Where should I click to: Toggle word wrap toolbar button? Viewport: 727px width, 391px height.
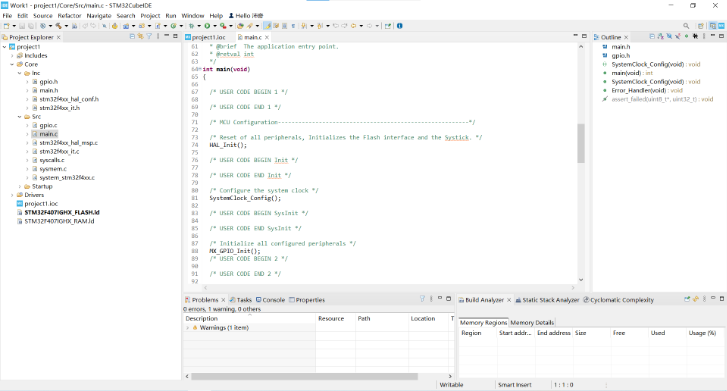pos(276,26)
